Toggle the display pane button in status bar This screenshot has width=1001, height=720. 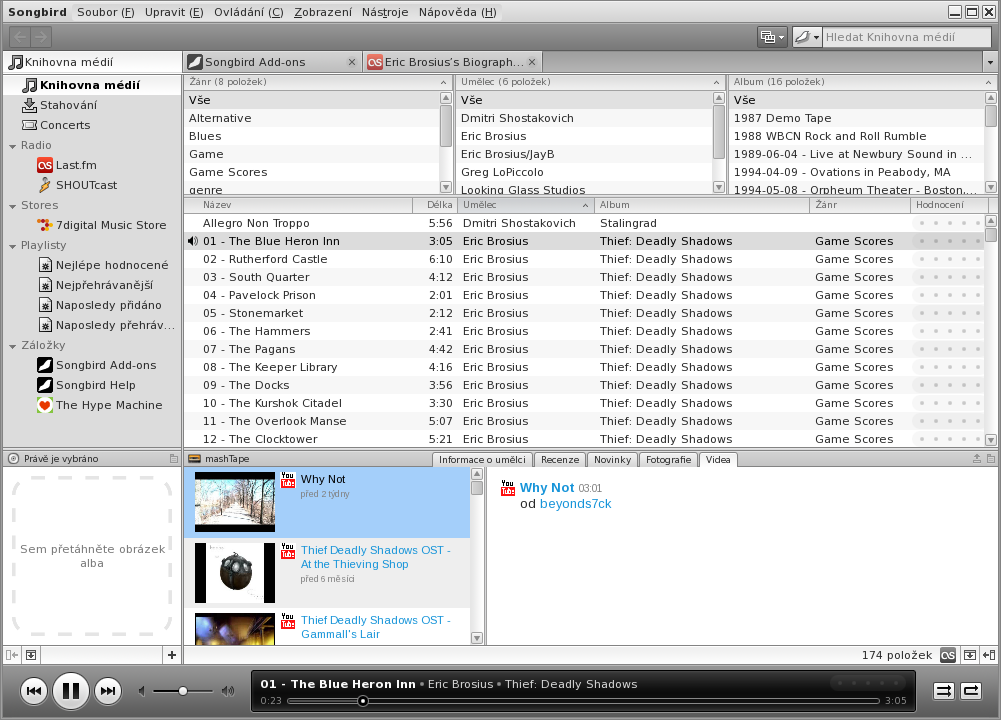tap(970, 655)
